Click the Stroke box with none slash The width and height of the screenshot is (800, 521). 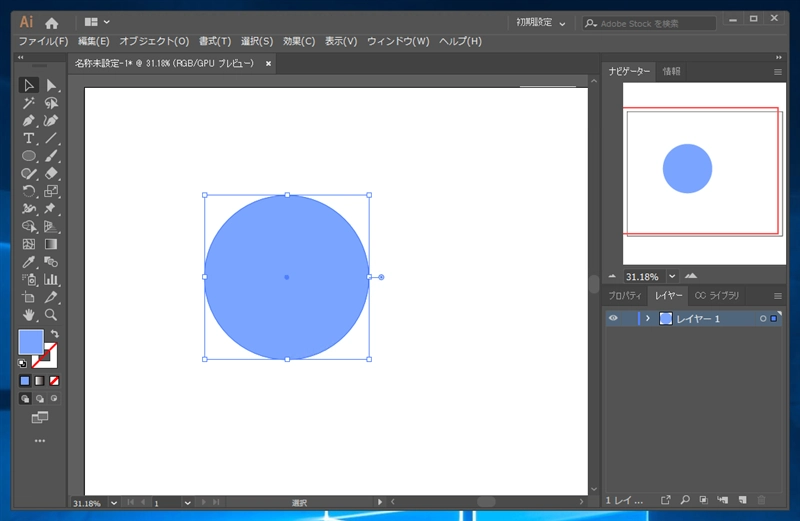(51, 361)
